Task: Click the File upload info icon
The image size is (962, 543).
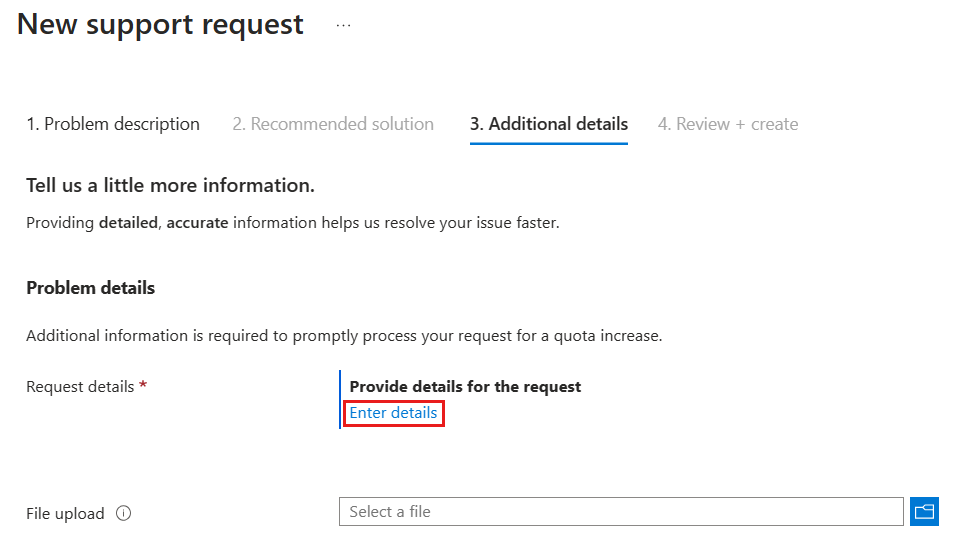Action: tap(124, 513)
